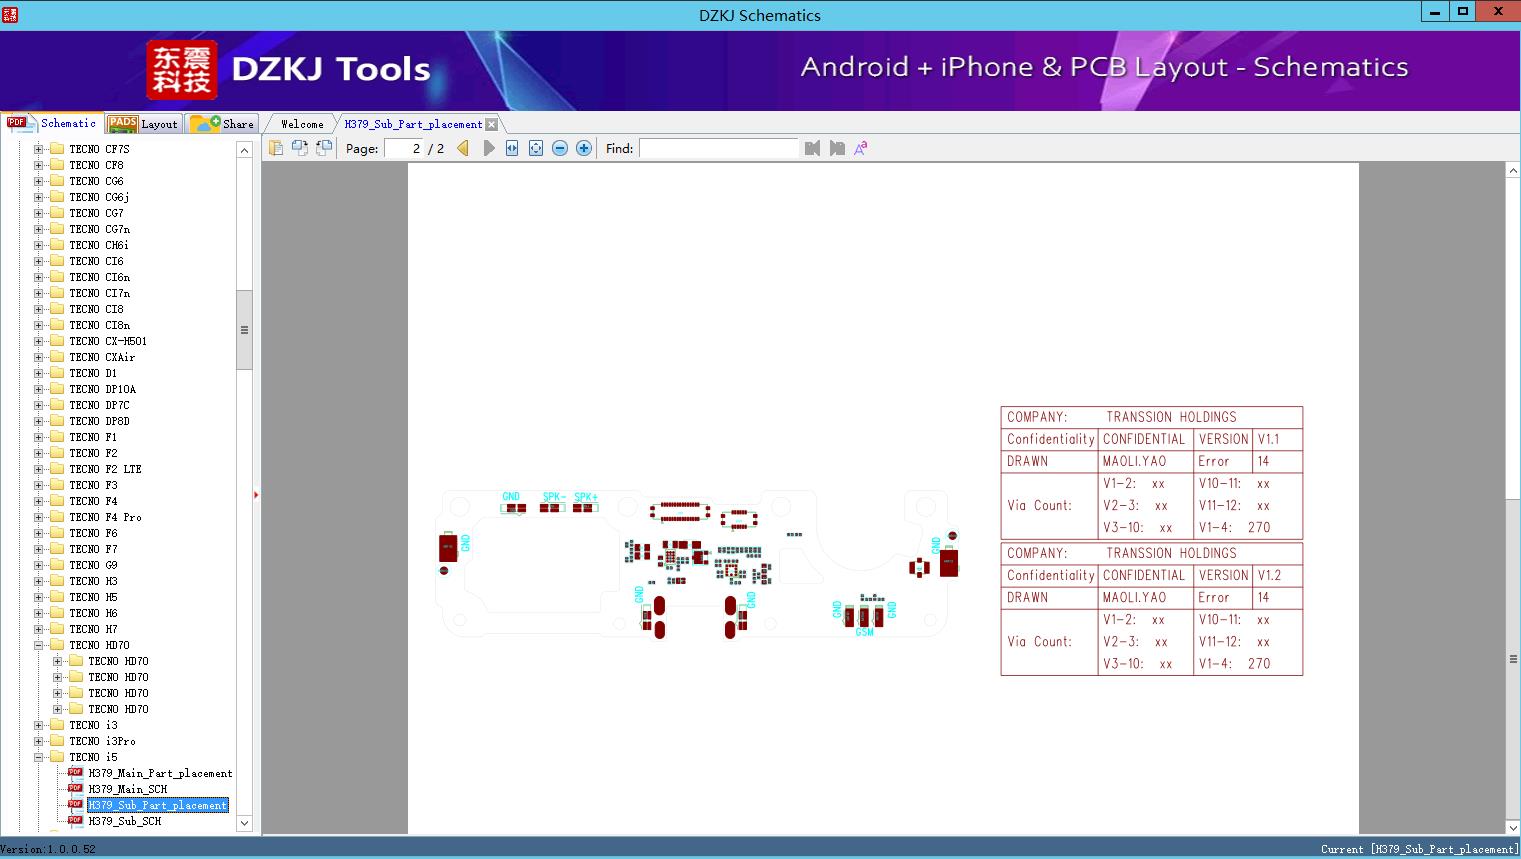Screen dimensions: 1521x859
Task: Open the Welcome tab
Action: 302,124
